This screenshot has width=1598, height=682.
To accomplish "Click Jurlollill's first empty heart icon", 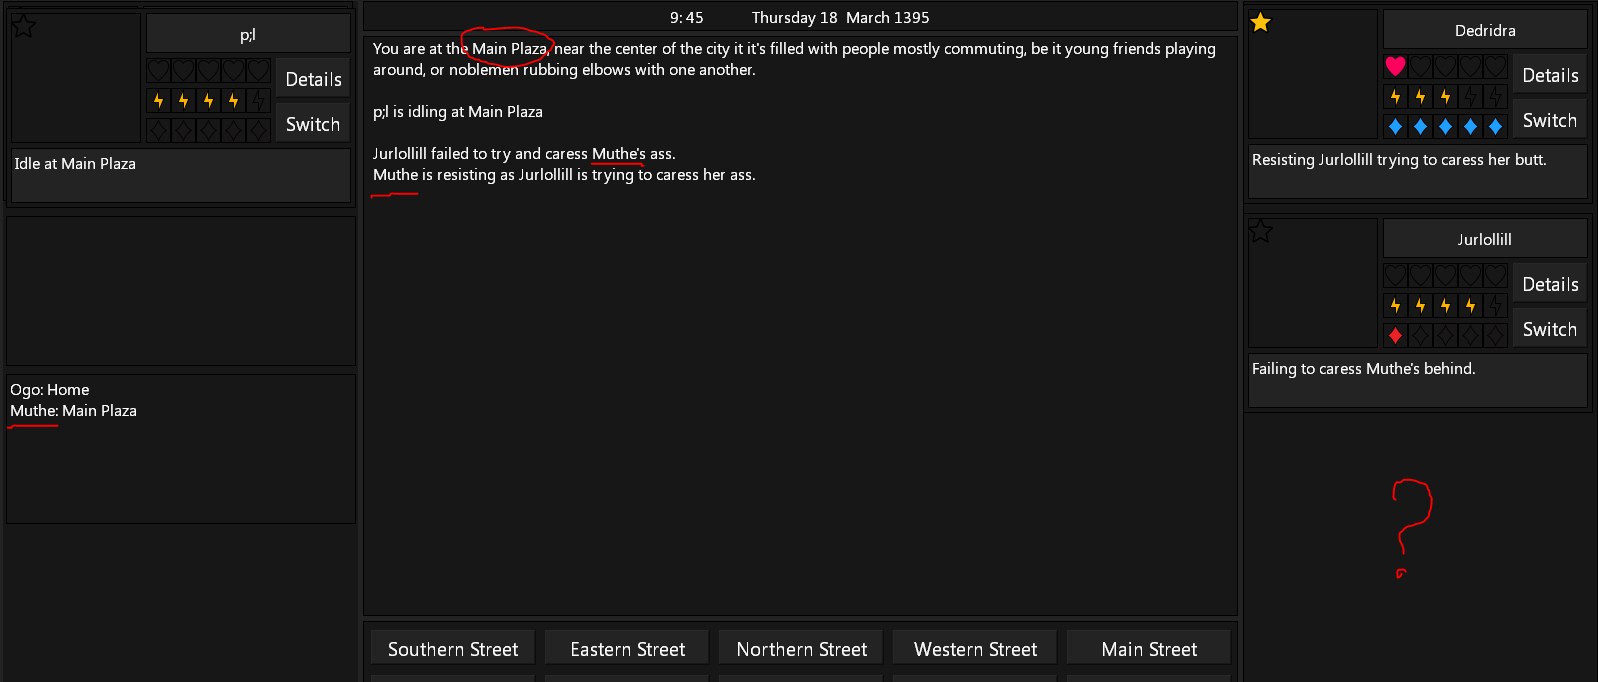I will pyautogui.click(x=1396, y=276).
